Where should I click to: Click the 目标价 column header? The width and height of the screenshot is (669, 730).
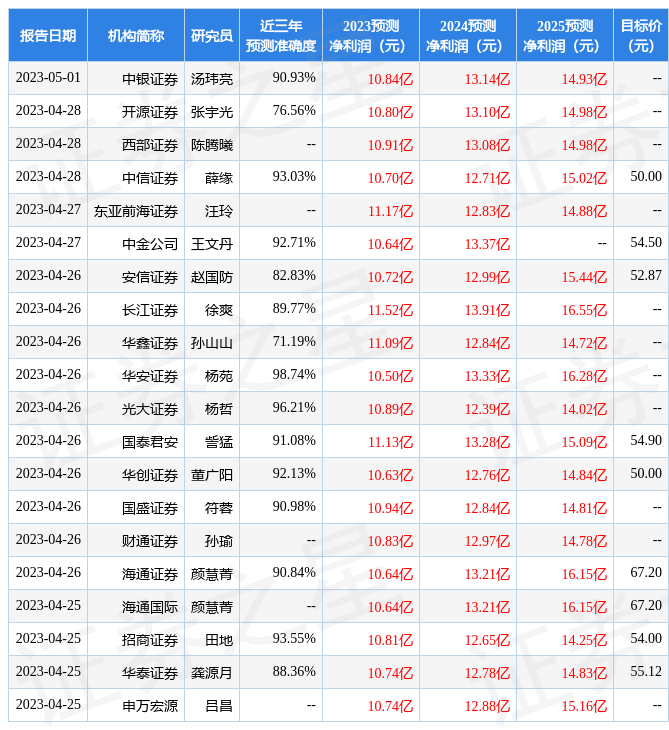coord(641,35)
